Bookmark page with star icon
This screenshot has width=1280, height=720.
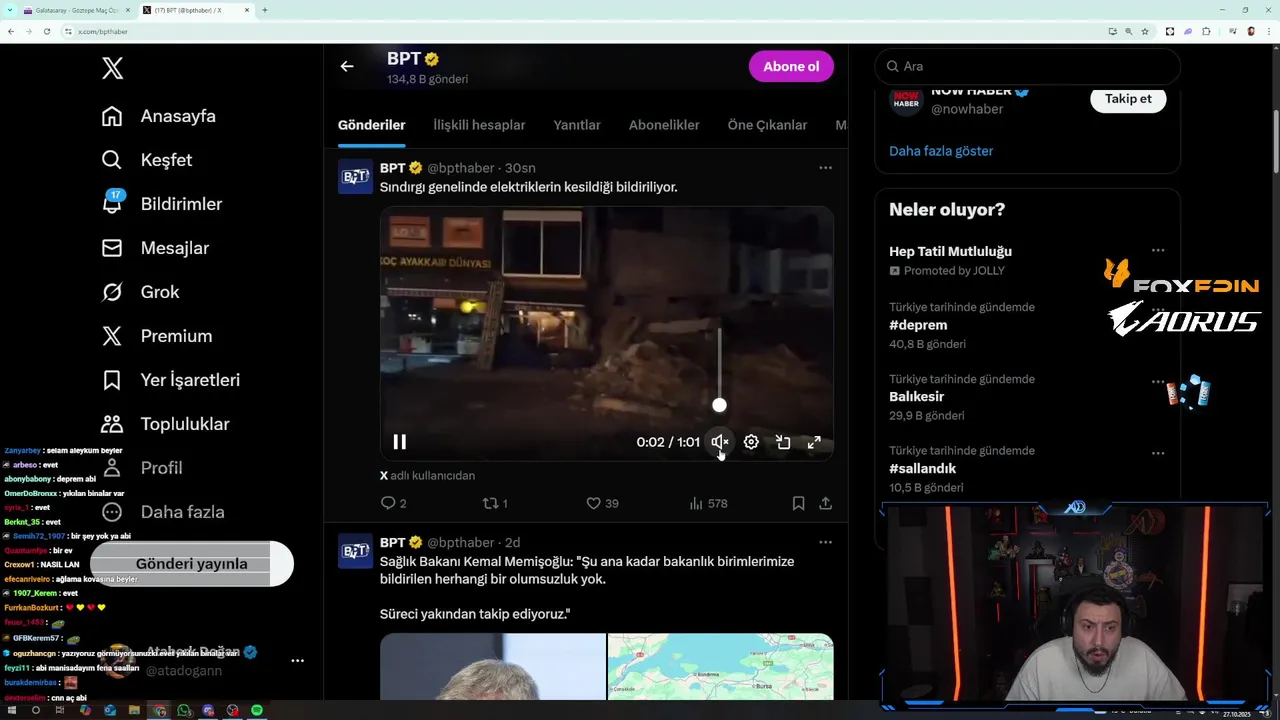[1145, 31]
